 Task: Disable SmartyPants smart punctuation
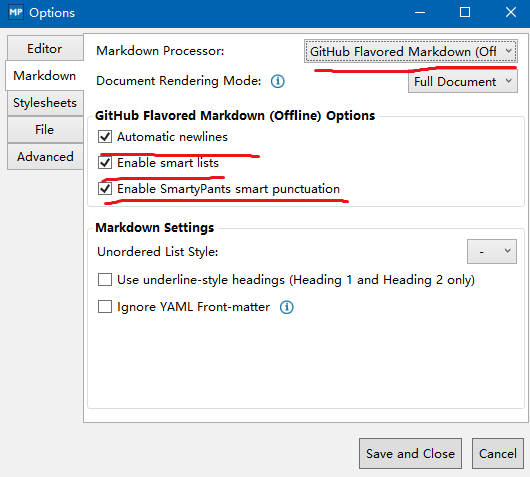pos(105,189)
